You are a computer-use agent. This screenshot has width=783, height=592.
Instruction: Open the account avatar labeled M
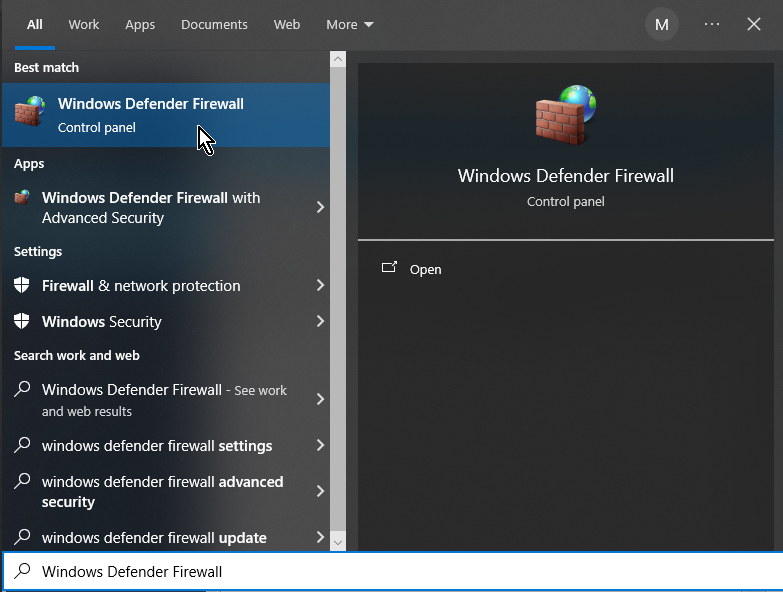coord(662,24)
